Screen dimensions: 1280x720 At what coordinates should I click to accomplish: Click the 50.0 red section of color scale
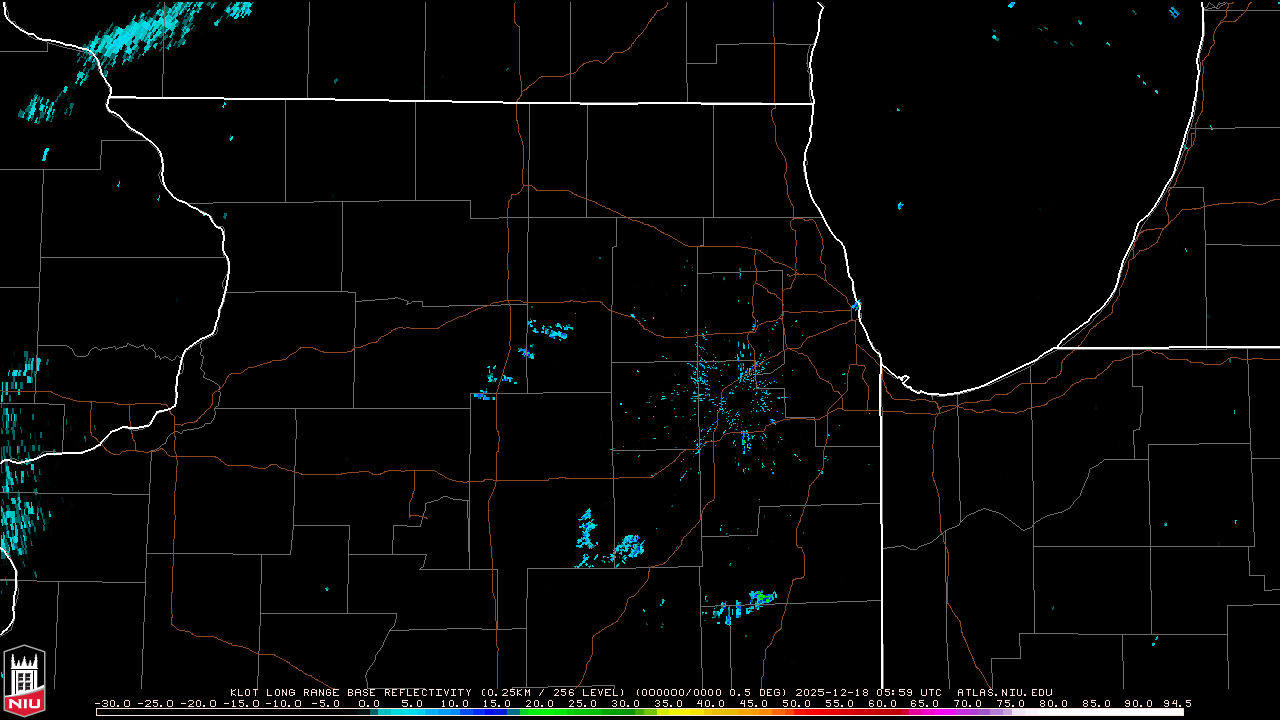796,712
